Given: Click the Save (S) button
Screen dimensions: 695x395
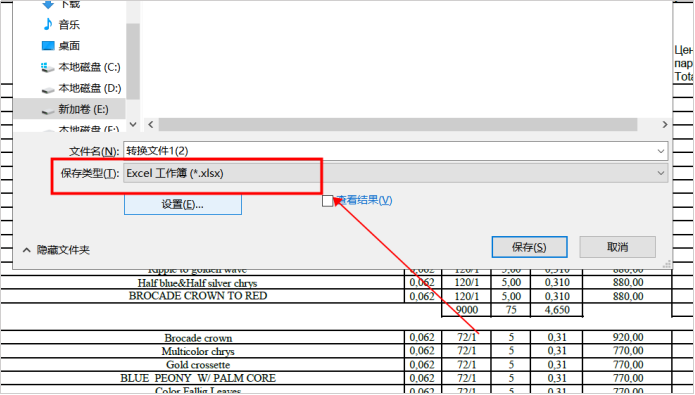Looking at the screenshot, I should (x=529, y=247).
